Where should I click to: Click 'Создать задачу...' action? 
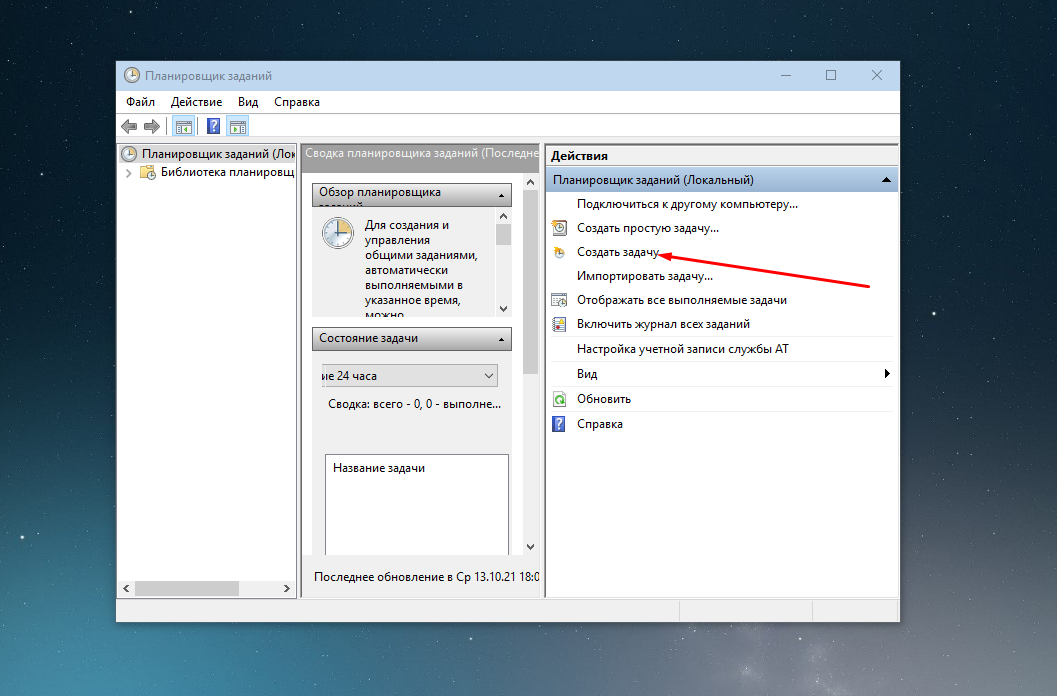(618, 252)
